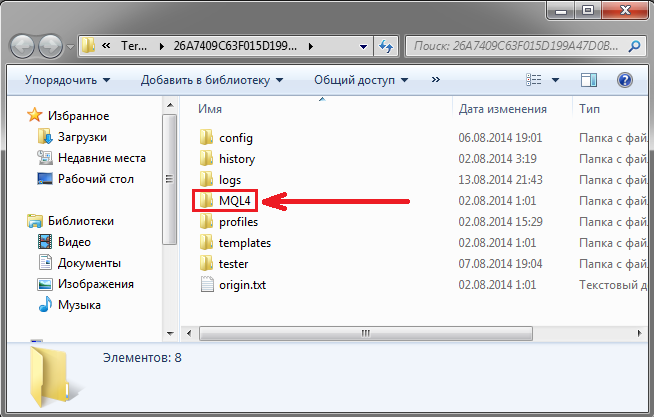Click date '13.08.2014 21:43' of logs

pos(500,180)
